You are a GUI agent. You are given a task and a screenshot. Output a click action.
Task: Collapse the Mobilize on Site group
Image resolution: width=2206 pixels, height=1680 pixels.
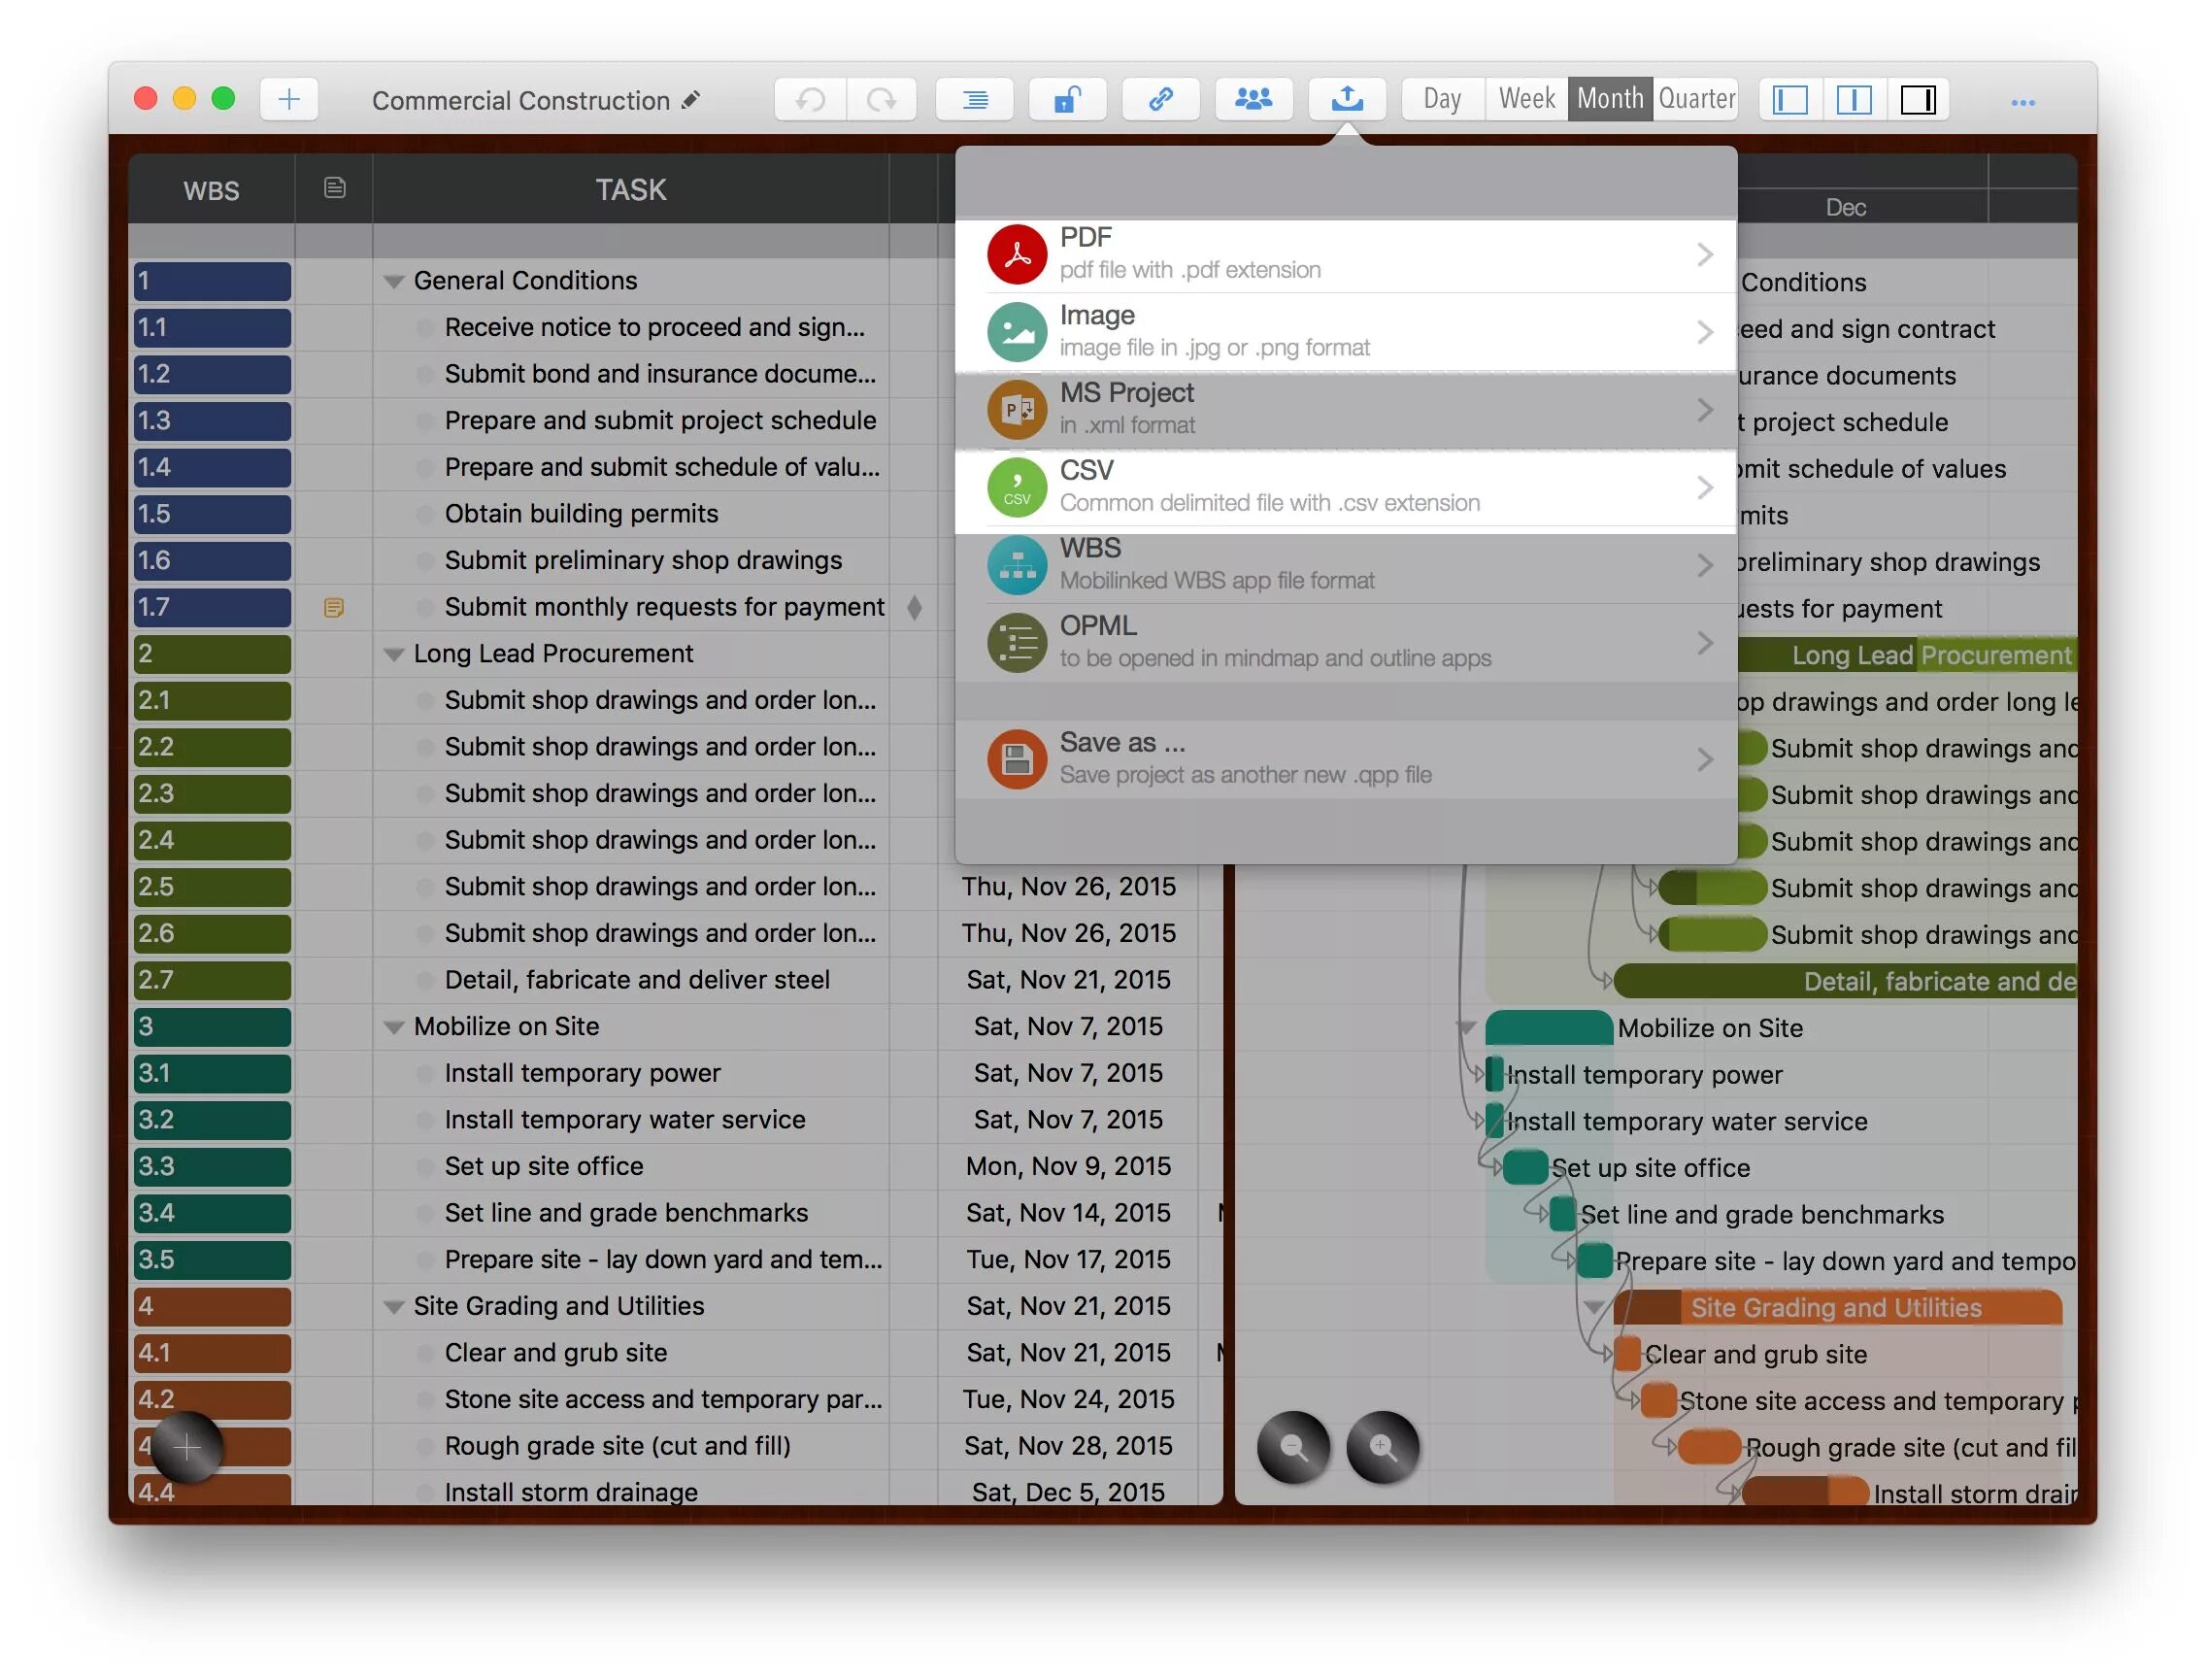[390, 1027]
